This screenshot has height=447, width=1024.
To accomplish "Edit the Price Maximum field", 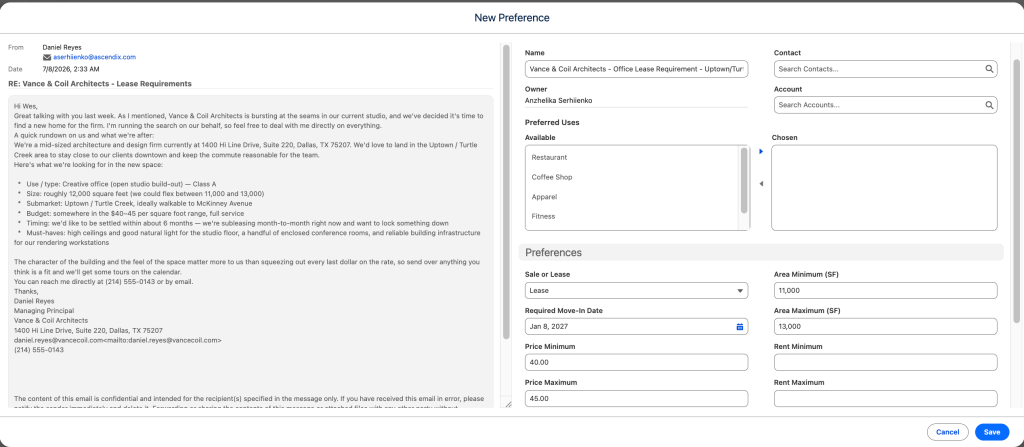I will [x=637, y=399].
